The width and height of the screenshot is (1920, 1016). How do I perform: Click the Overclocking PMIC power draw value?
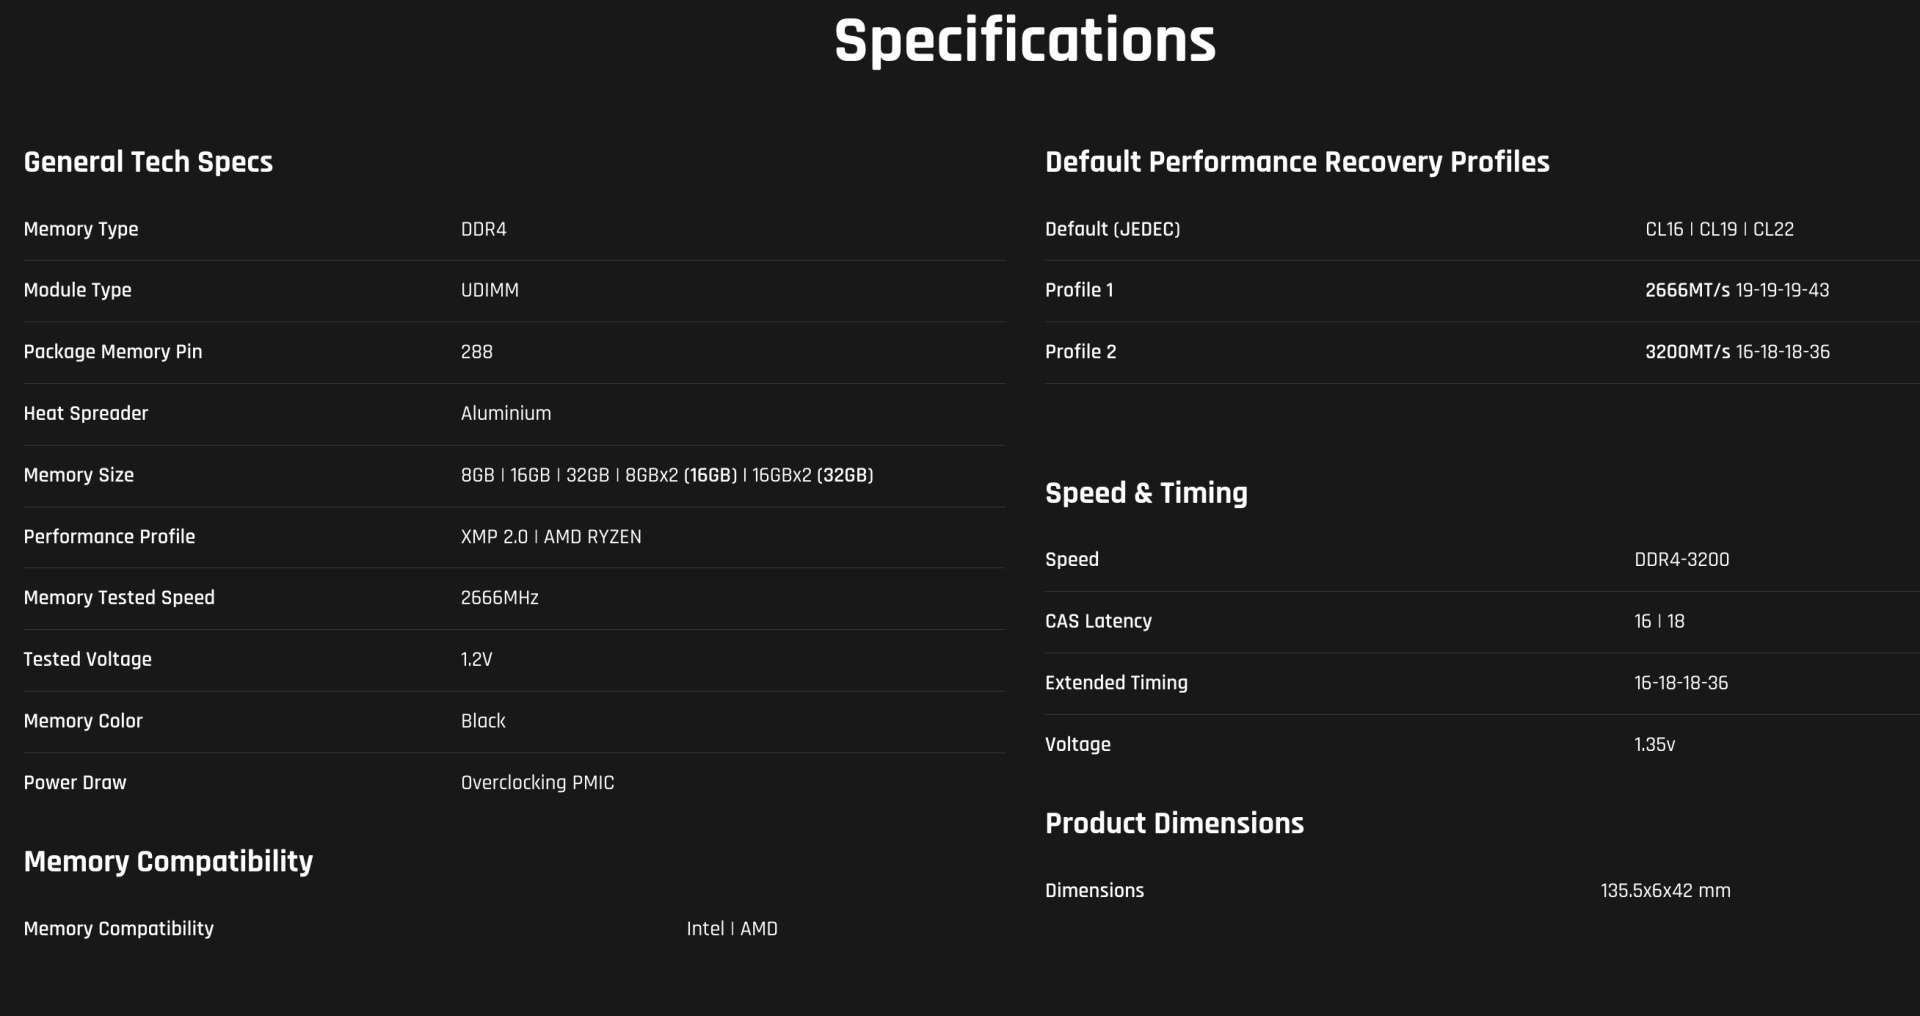click(x=538, y=783)
